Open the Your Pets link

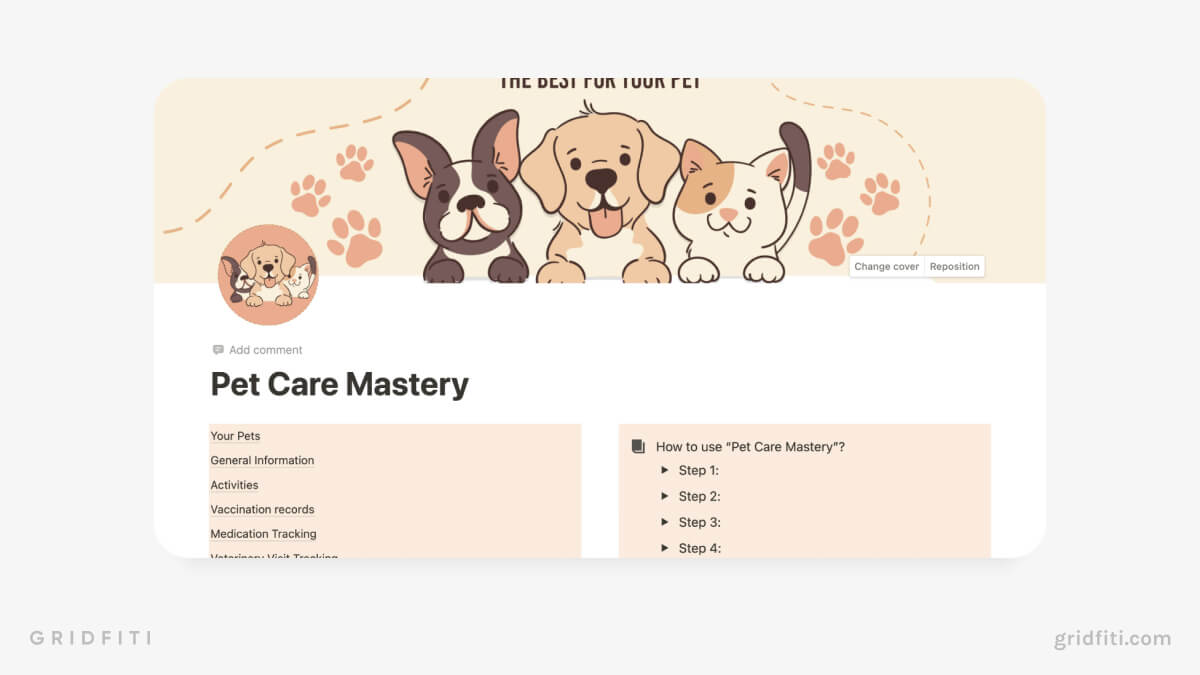click(235, 436)
